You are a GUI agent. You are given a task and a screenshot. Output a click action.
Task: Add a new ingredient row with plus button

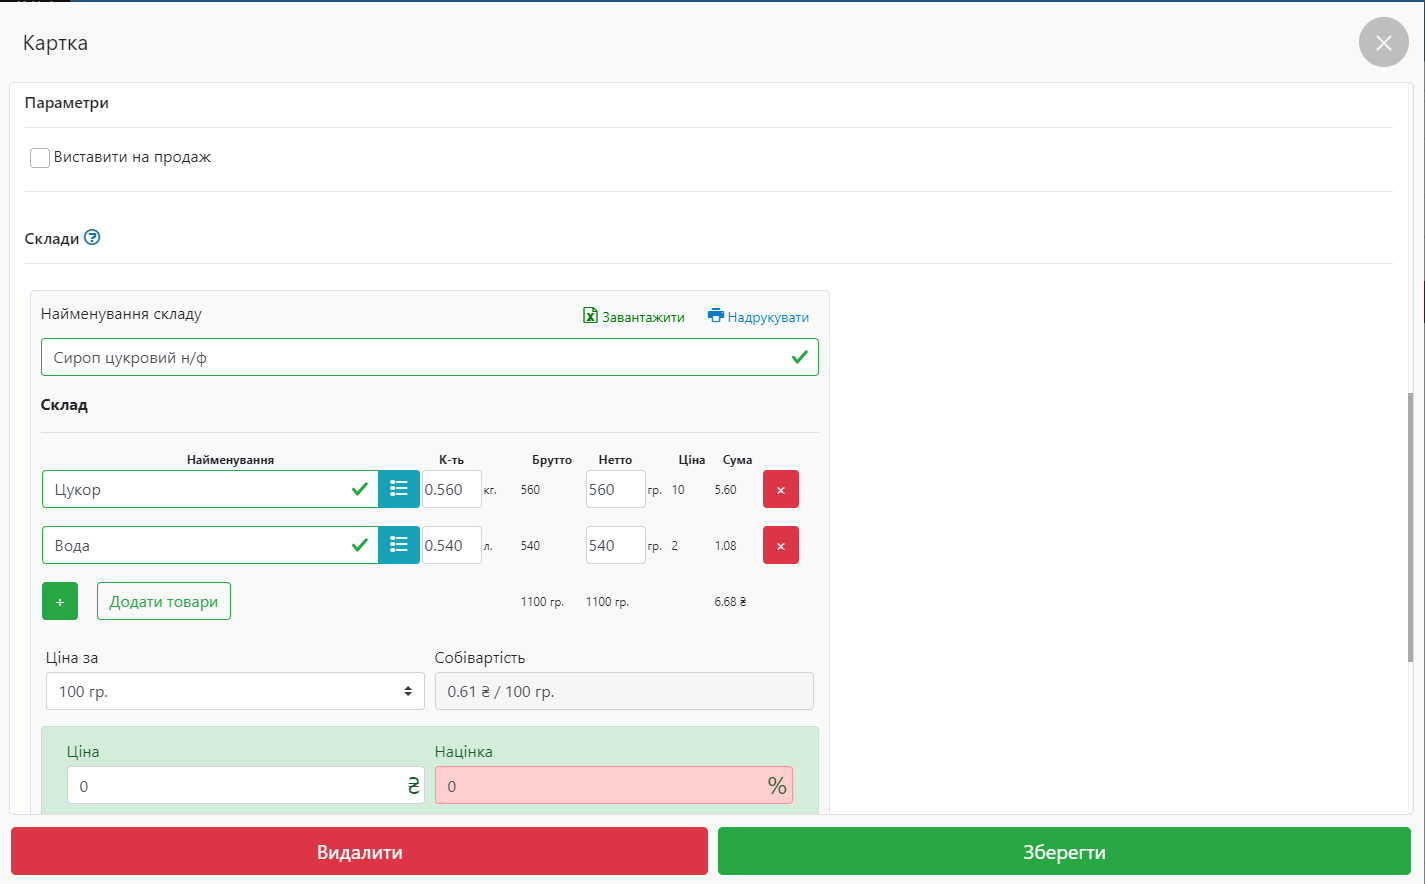coord(60,602)
